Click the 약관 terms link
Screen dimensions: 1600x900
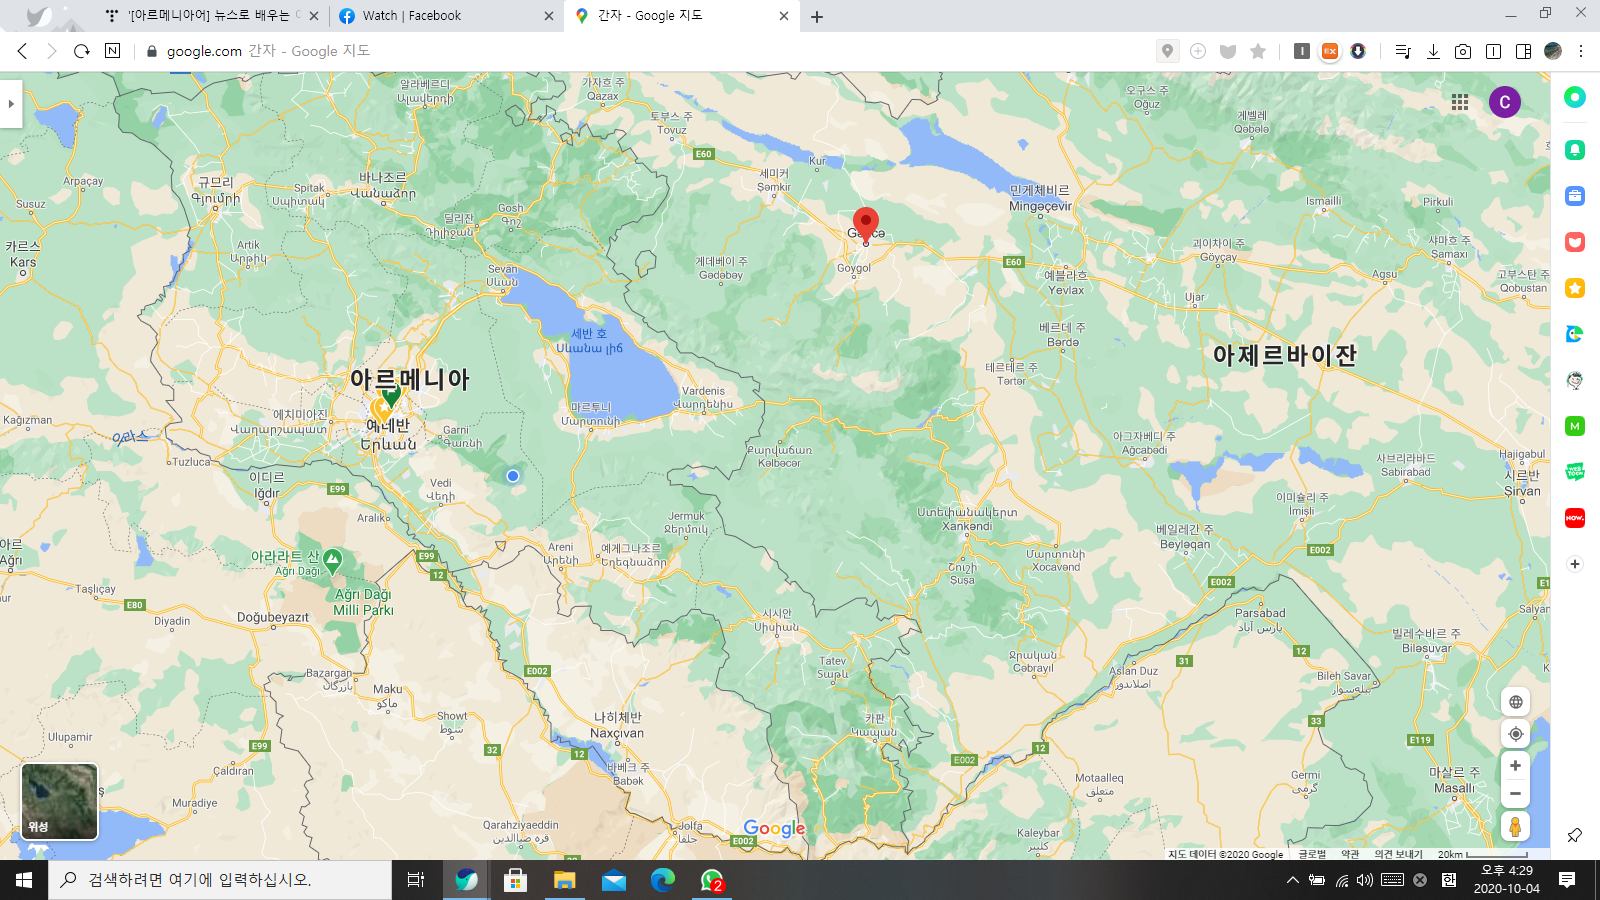[1350, 854]
